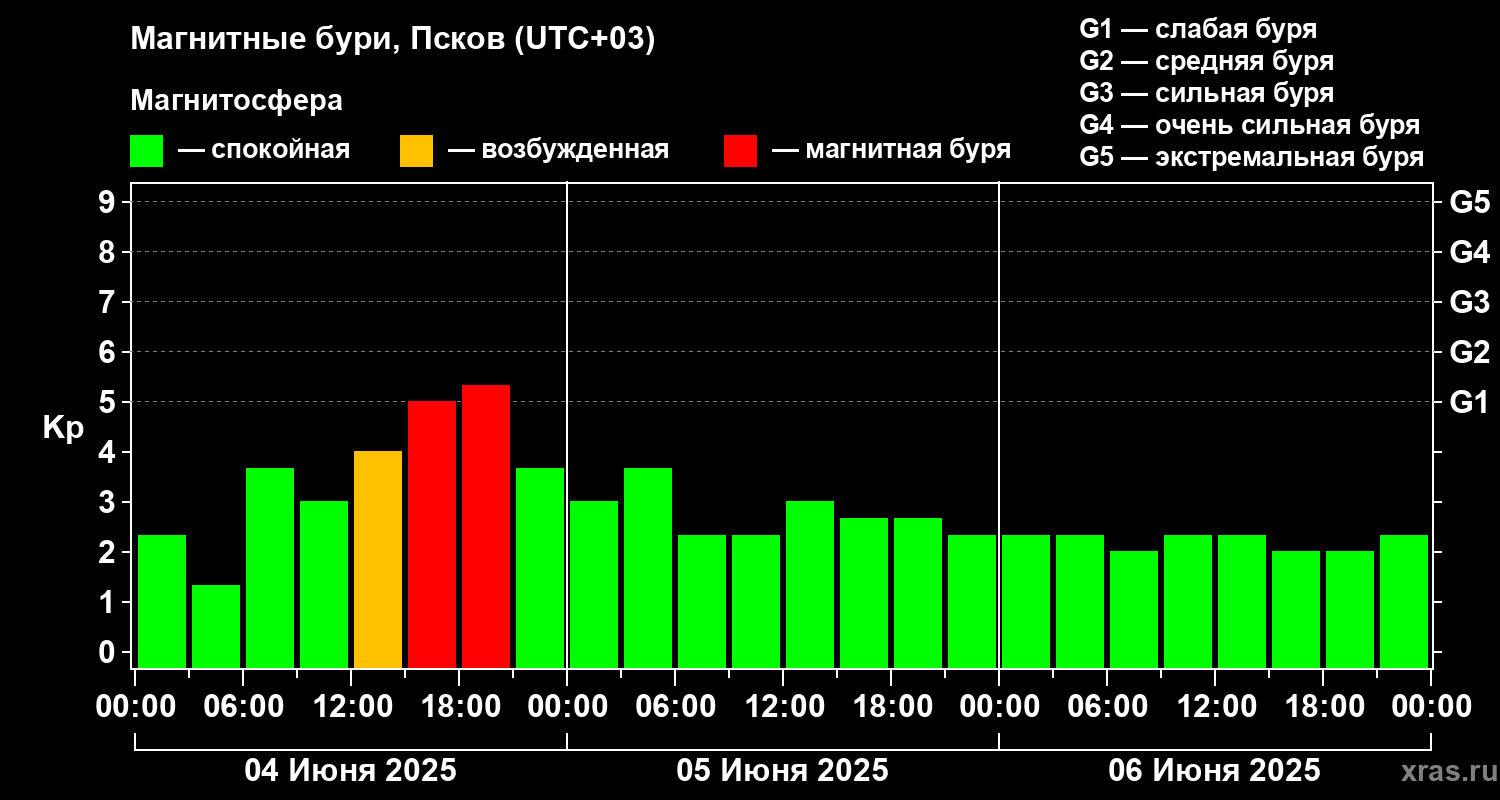1500x800 pixels.
Task: Click the orange bar on 04 Июня
Action: (378, 559)
